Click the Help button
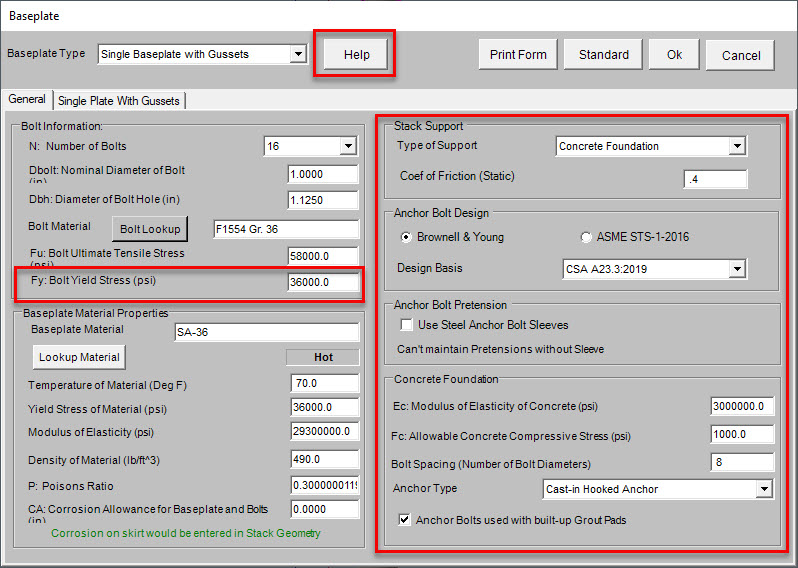798x568 pixels. coord(356,55)
